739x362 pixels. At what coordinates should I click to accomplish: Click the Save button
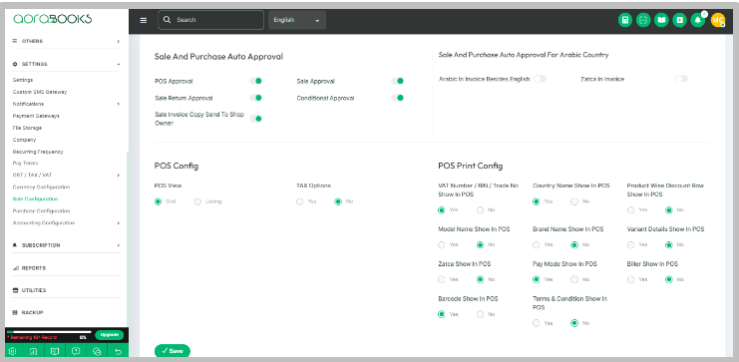pos(172,351)
